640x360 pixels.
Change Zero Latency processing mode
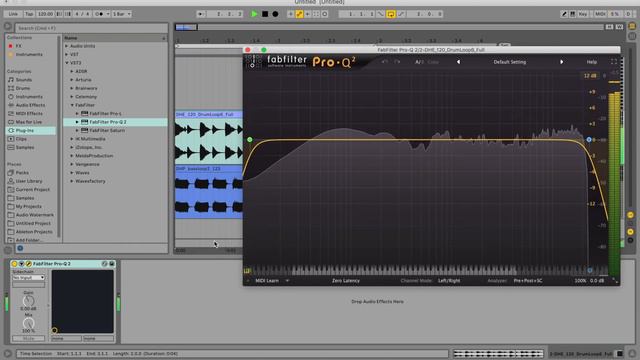coord(346,281)
